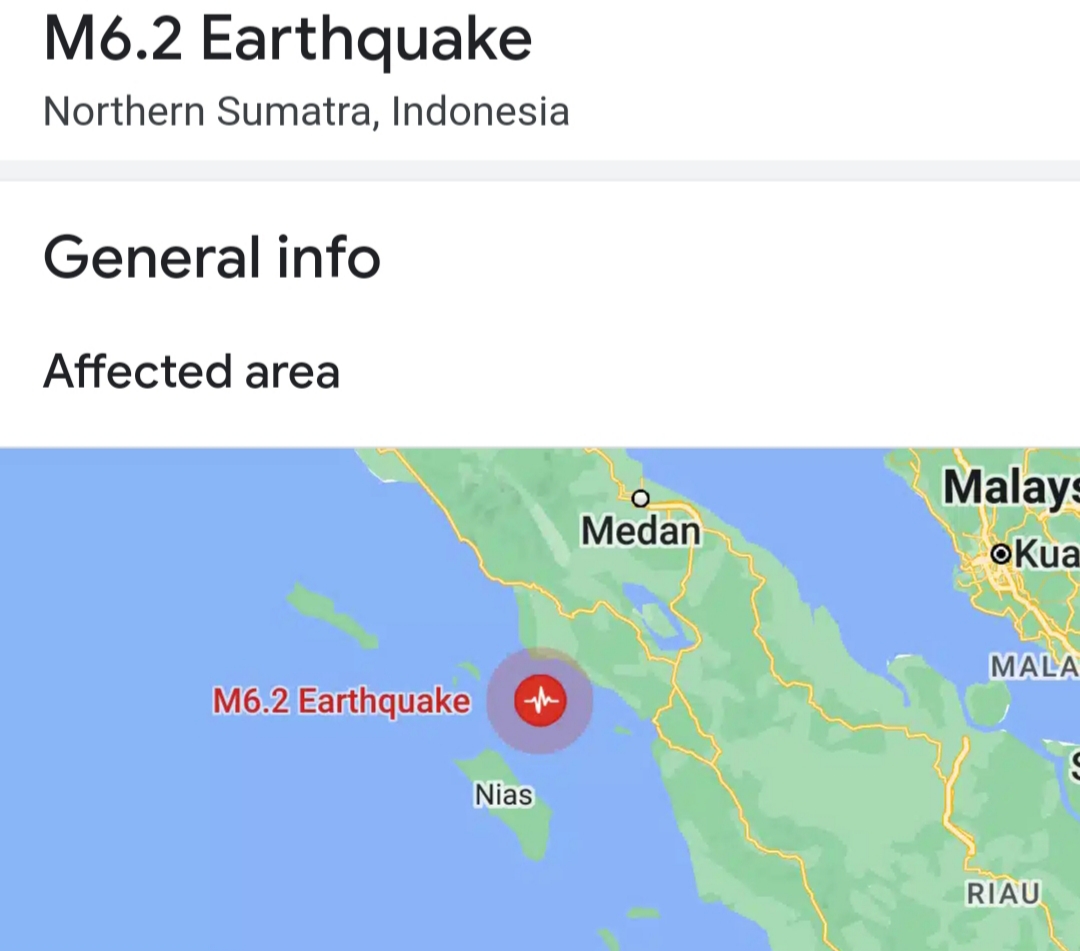Click the Kua city label text

click(x=1047, y=553)
